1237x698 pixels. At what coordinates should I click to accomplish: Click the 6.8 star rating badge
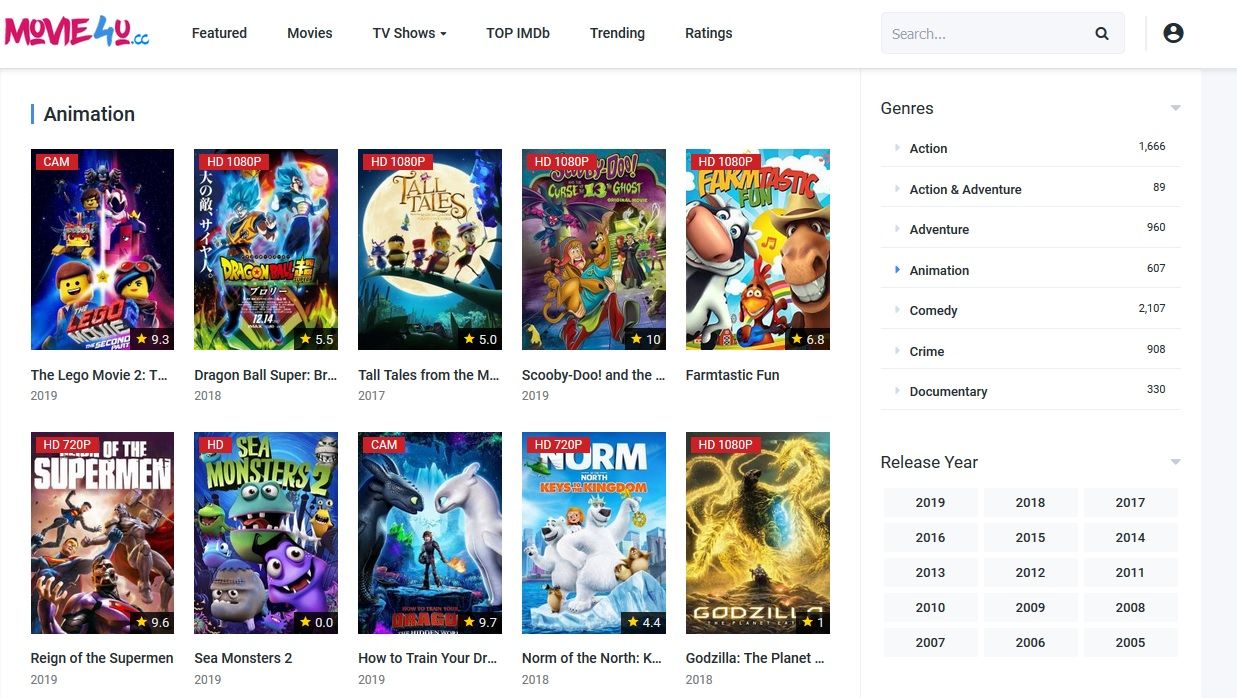click(x=808, y=339)
